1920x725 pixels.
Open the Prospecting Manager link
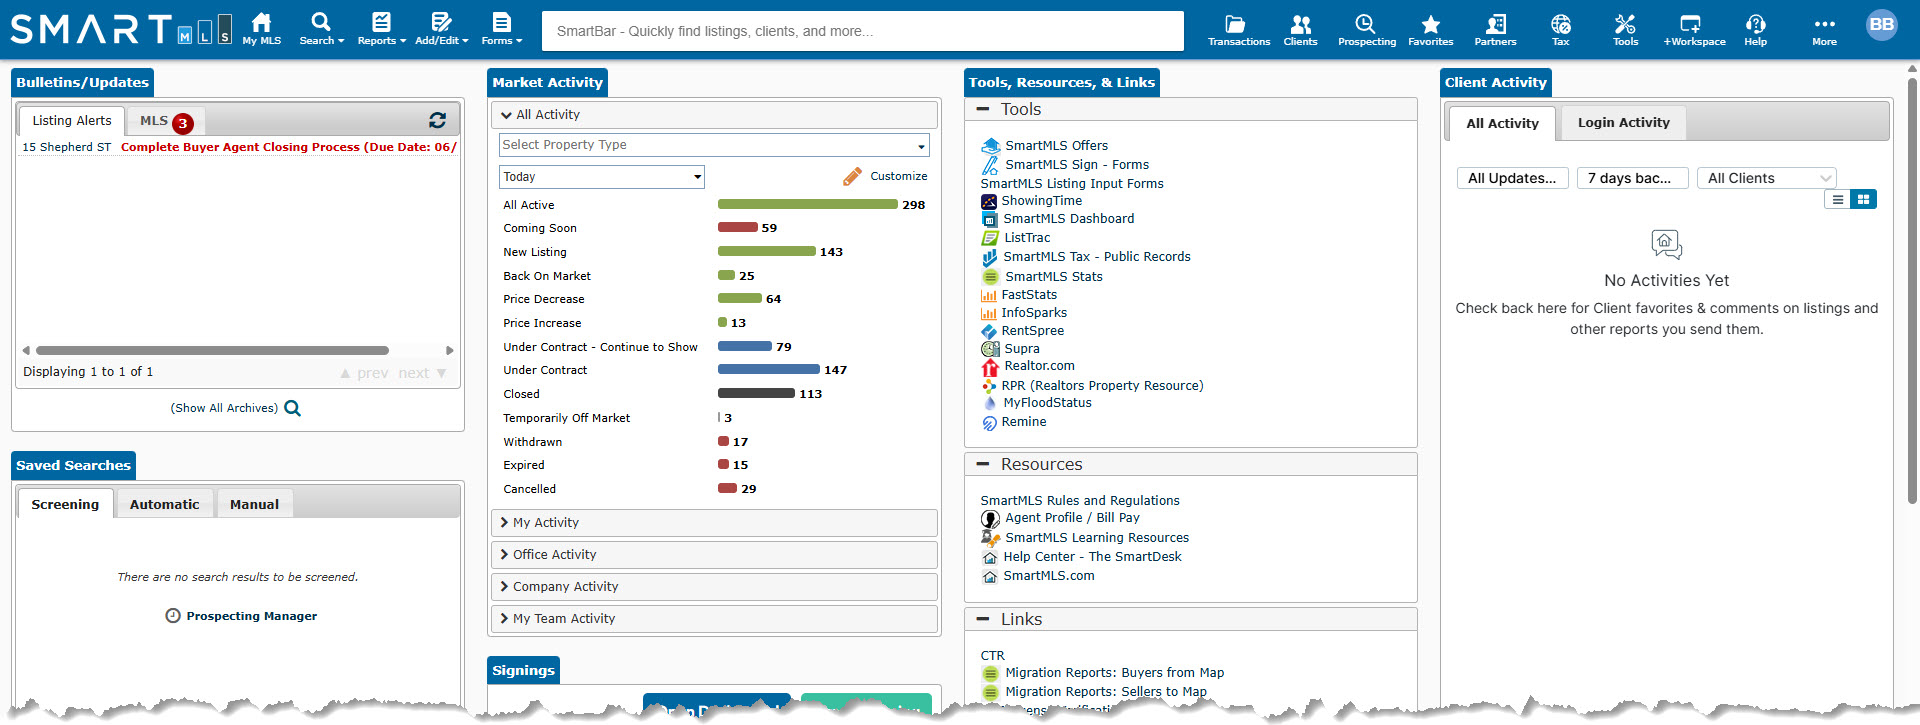(252, 616)
